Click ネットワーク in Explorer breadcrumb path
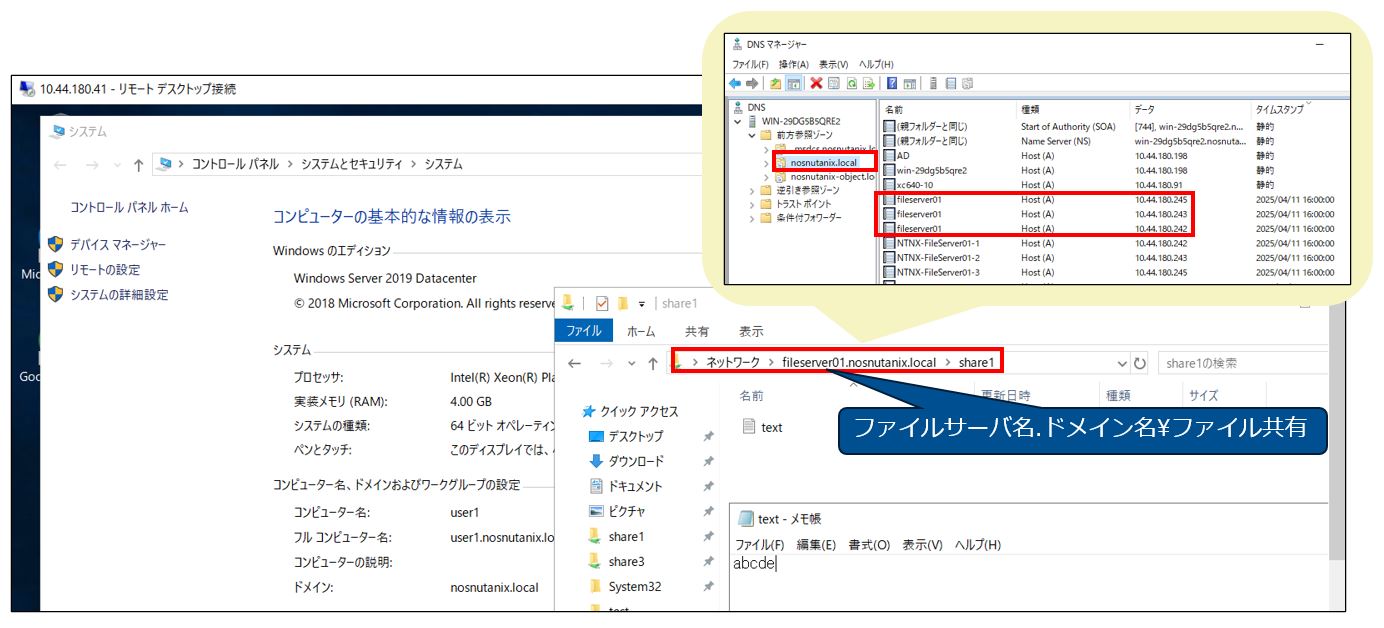The width and height of the screenshot is (1384, 628). coord(733,362)
